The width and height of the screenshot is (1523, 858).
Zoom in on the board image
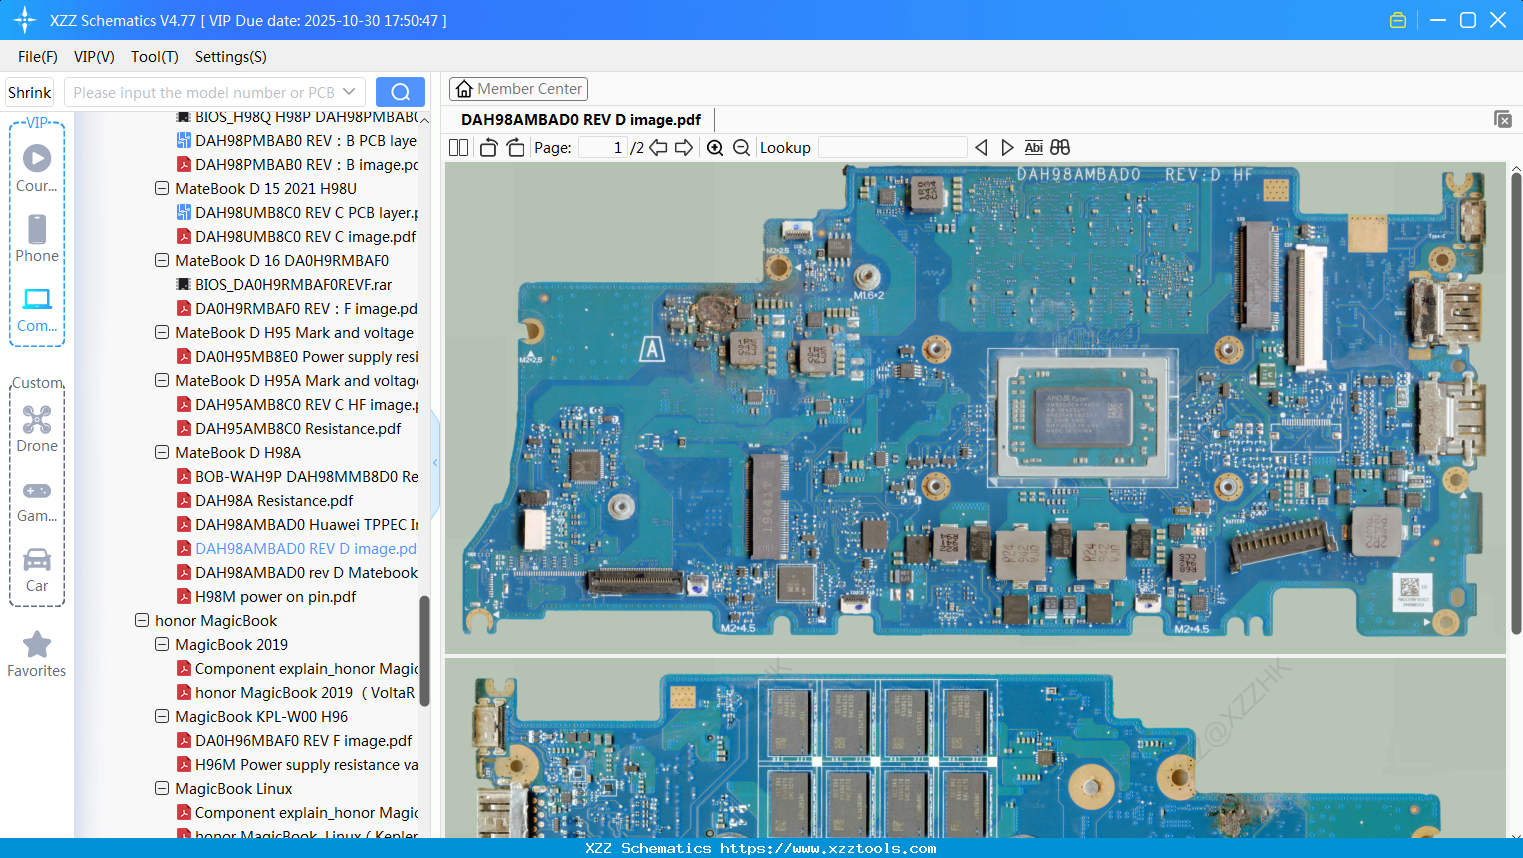pyautogui.click(x=715, y=148)
